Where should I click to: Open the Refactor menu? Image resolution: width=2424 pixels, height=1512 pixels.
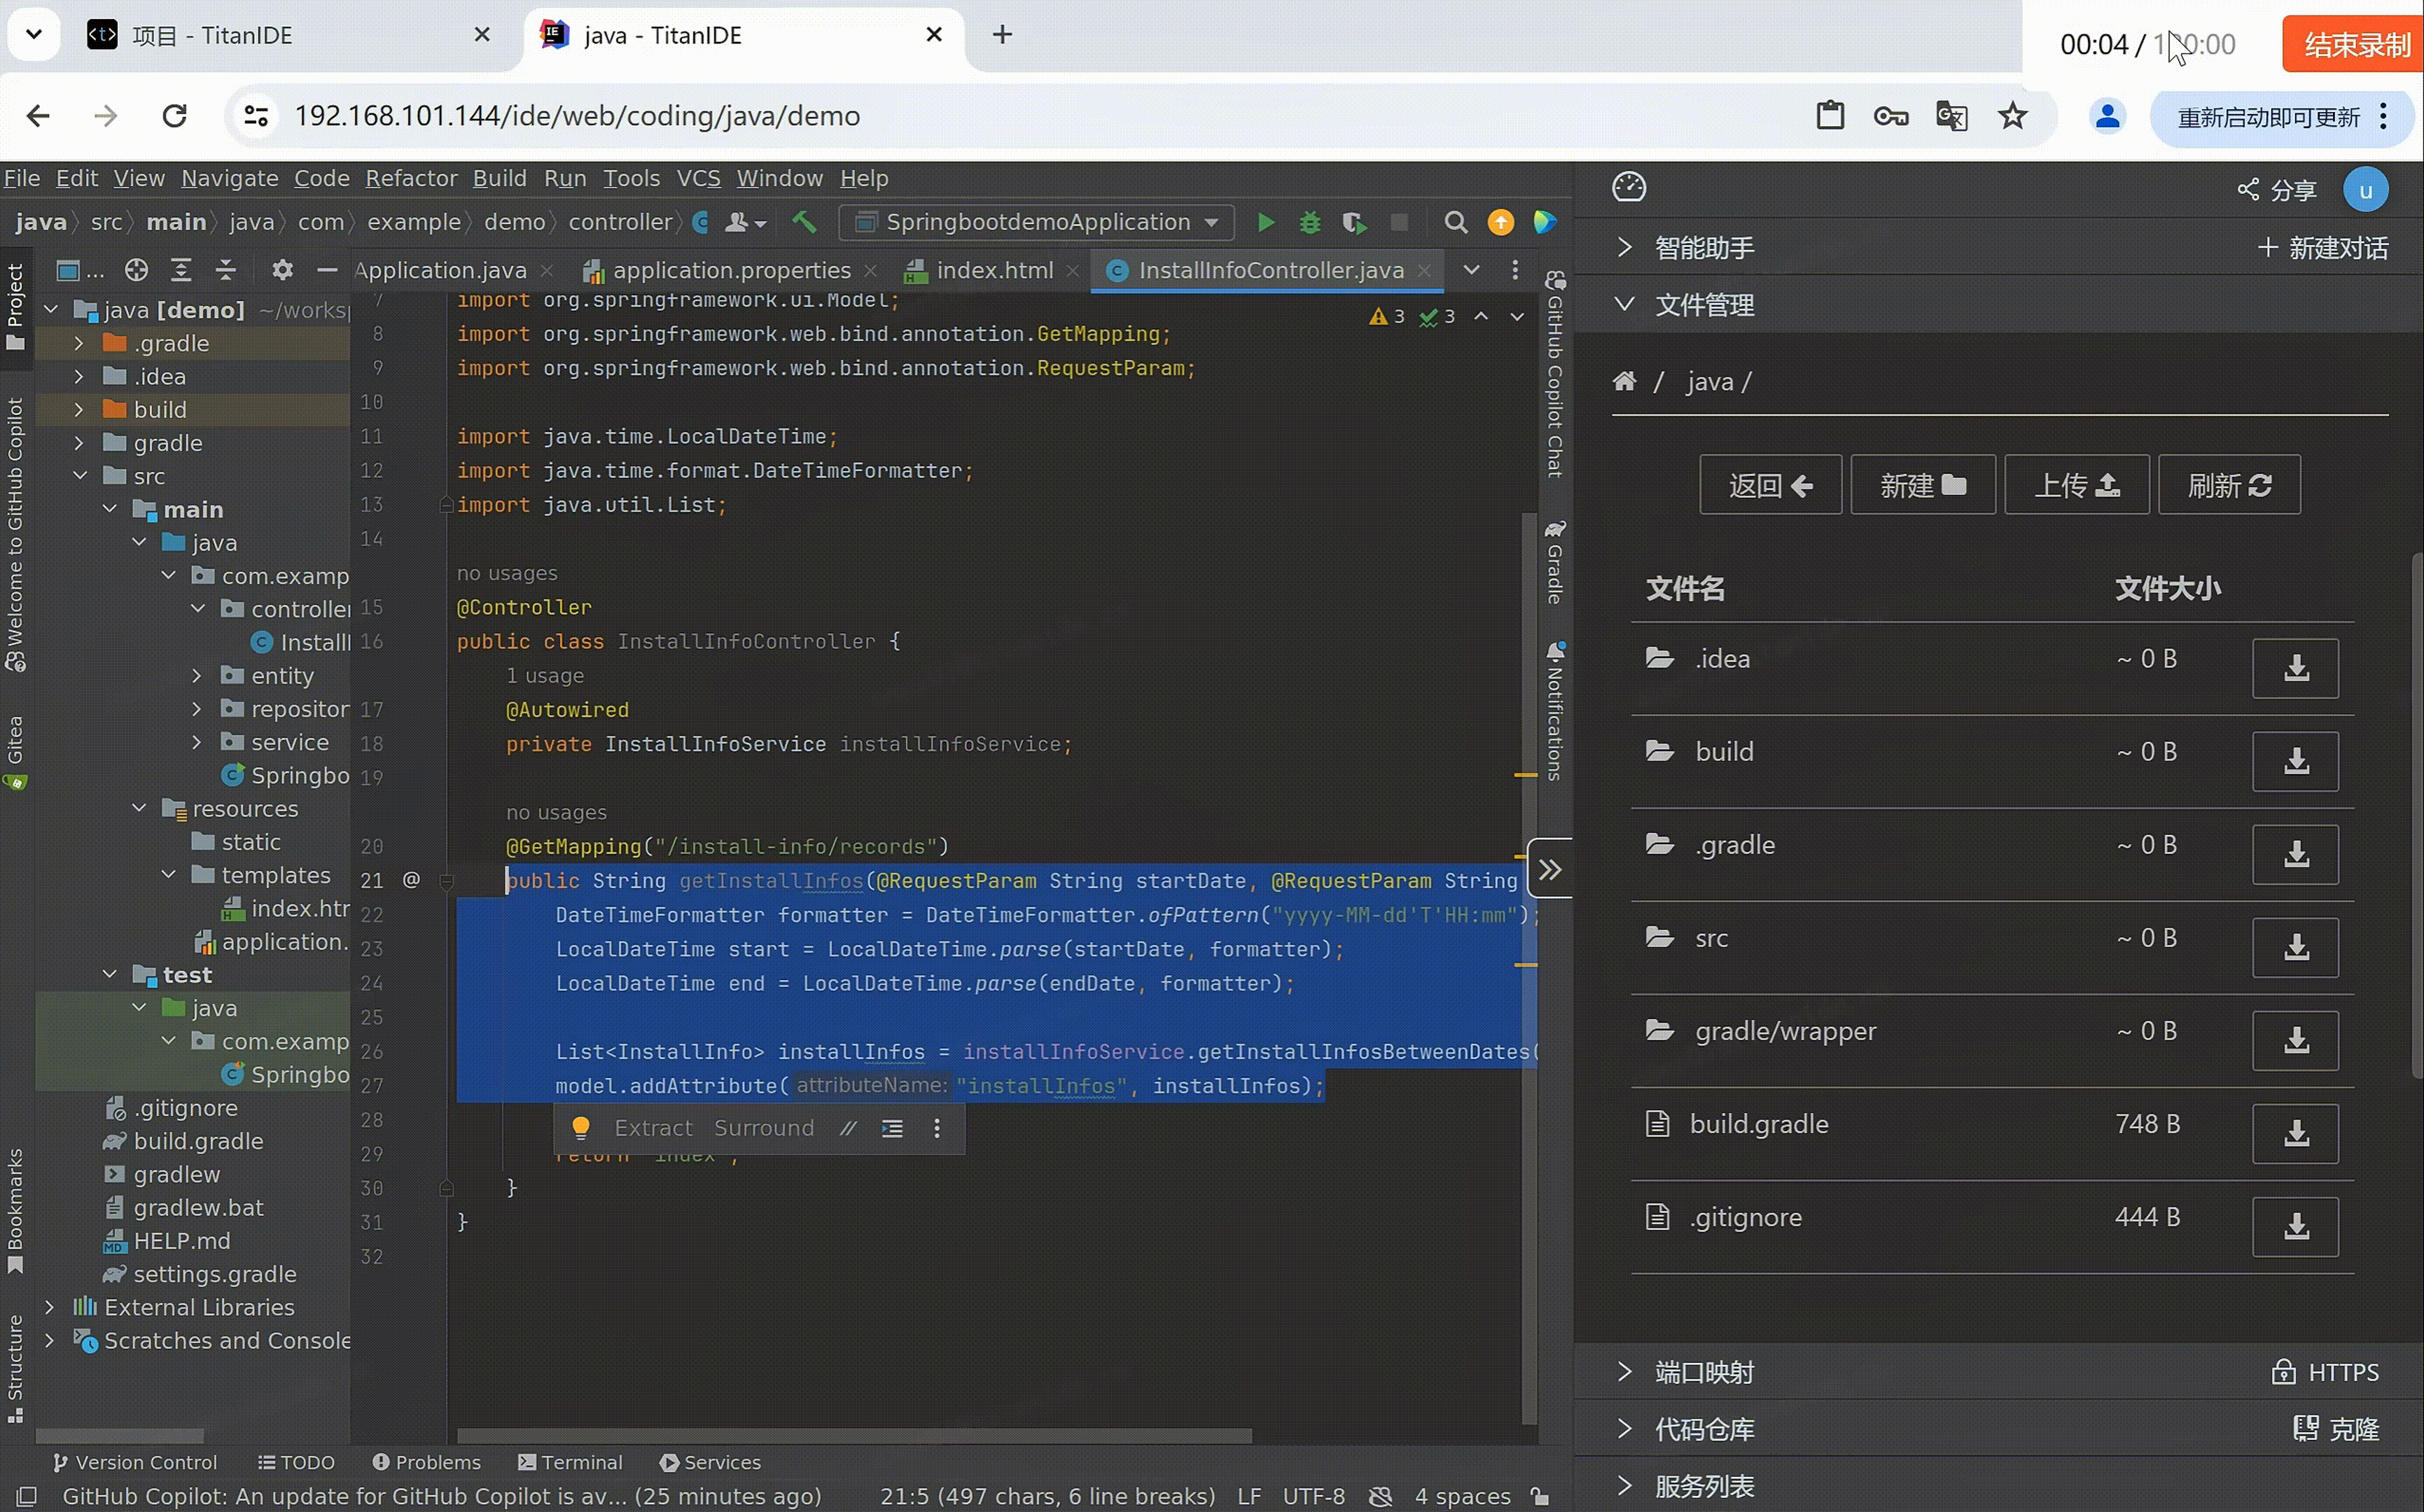point(411,178)
